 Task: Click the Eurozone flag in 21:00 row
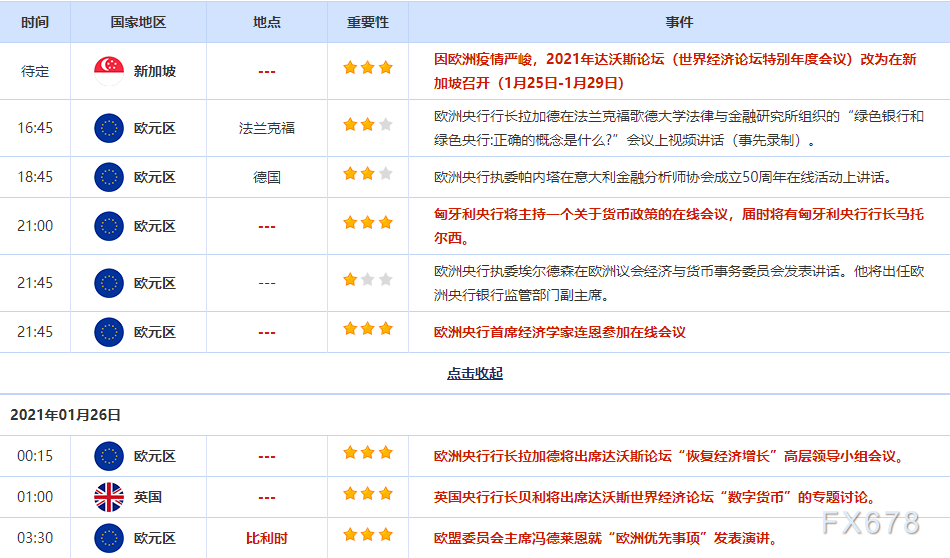point(108,226)
